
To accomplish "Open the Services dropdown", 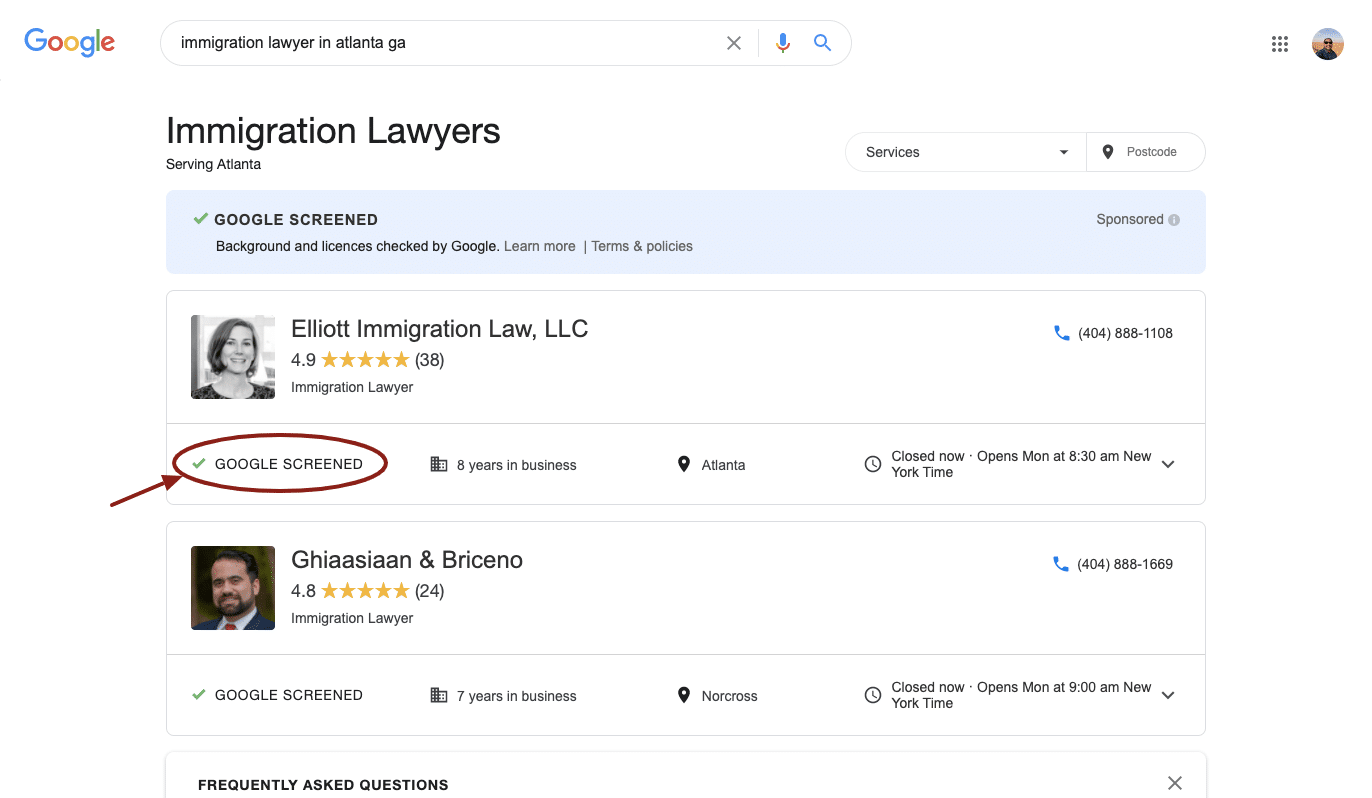I will pyautogui.click(x=965, y=152).
